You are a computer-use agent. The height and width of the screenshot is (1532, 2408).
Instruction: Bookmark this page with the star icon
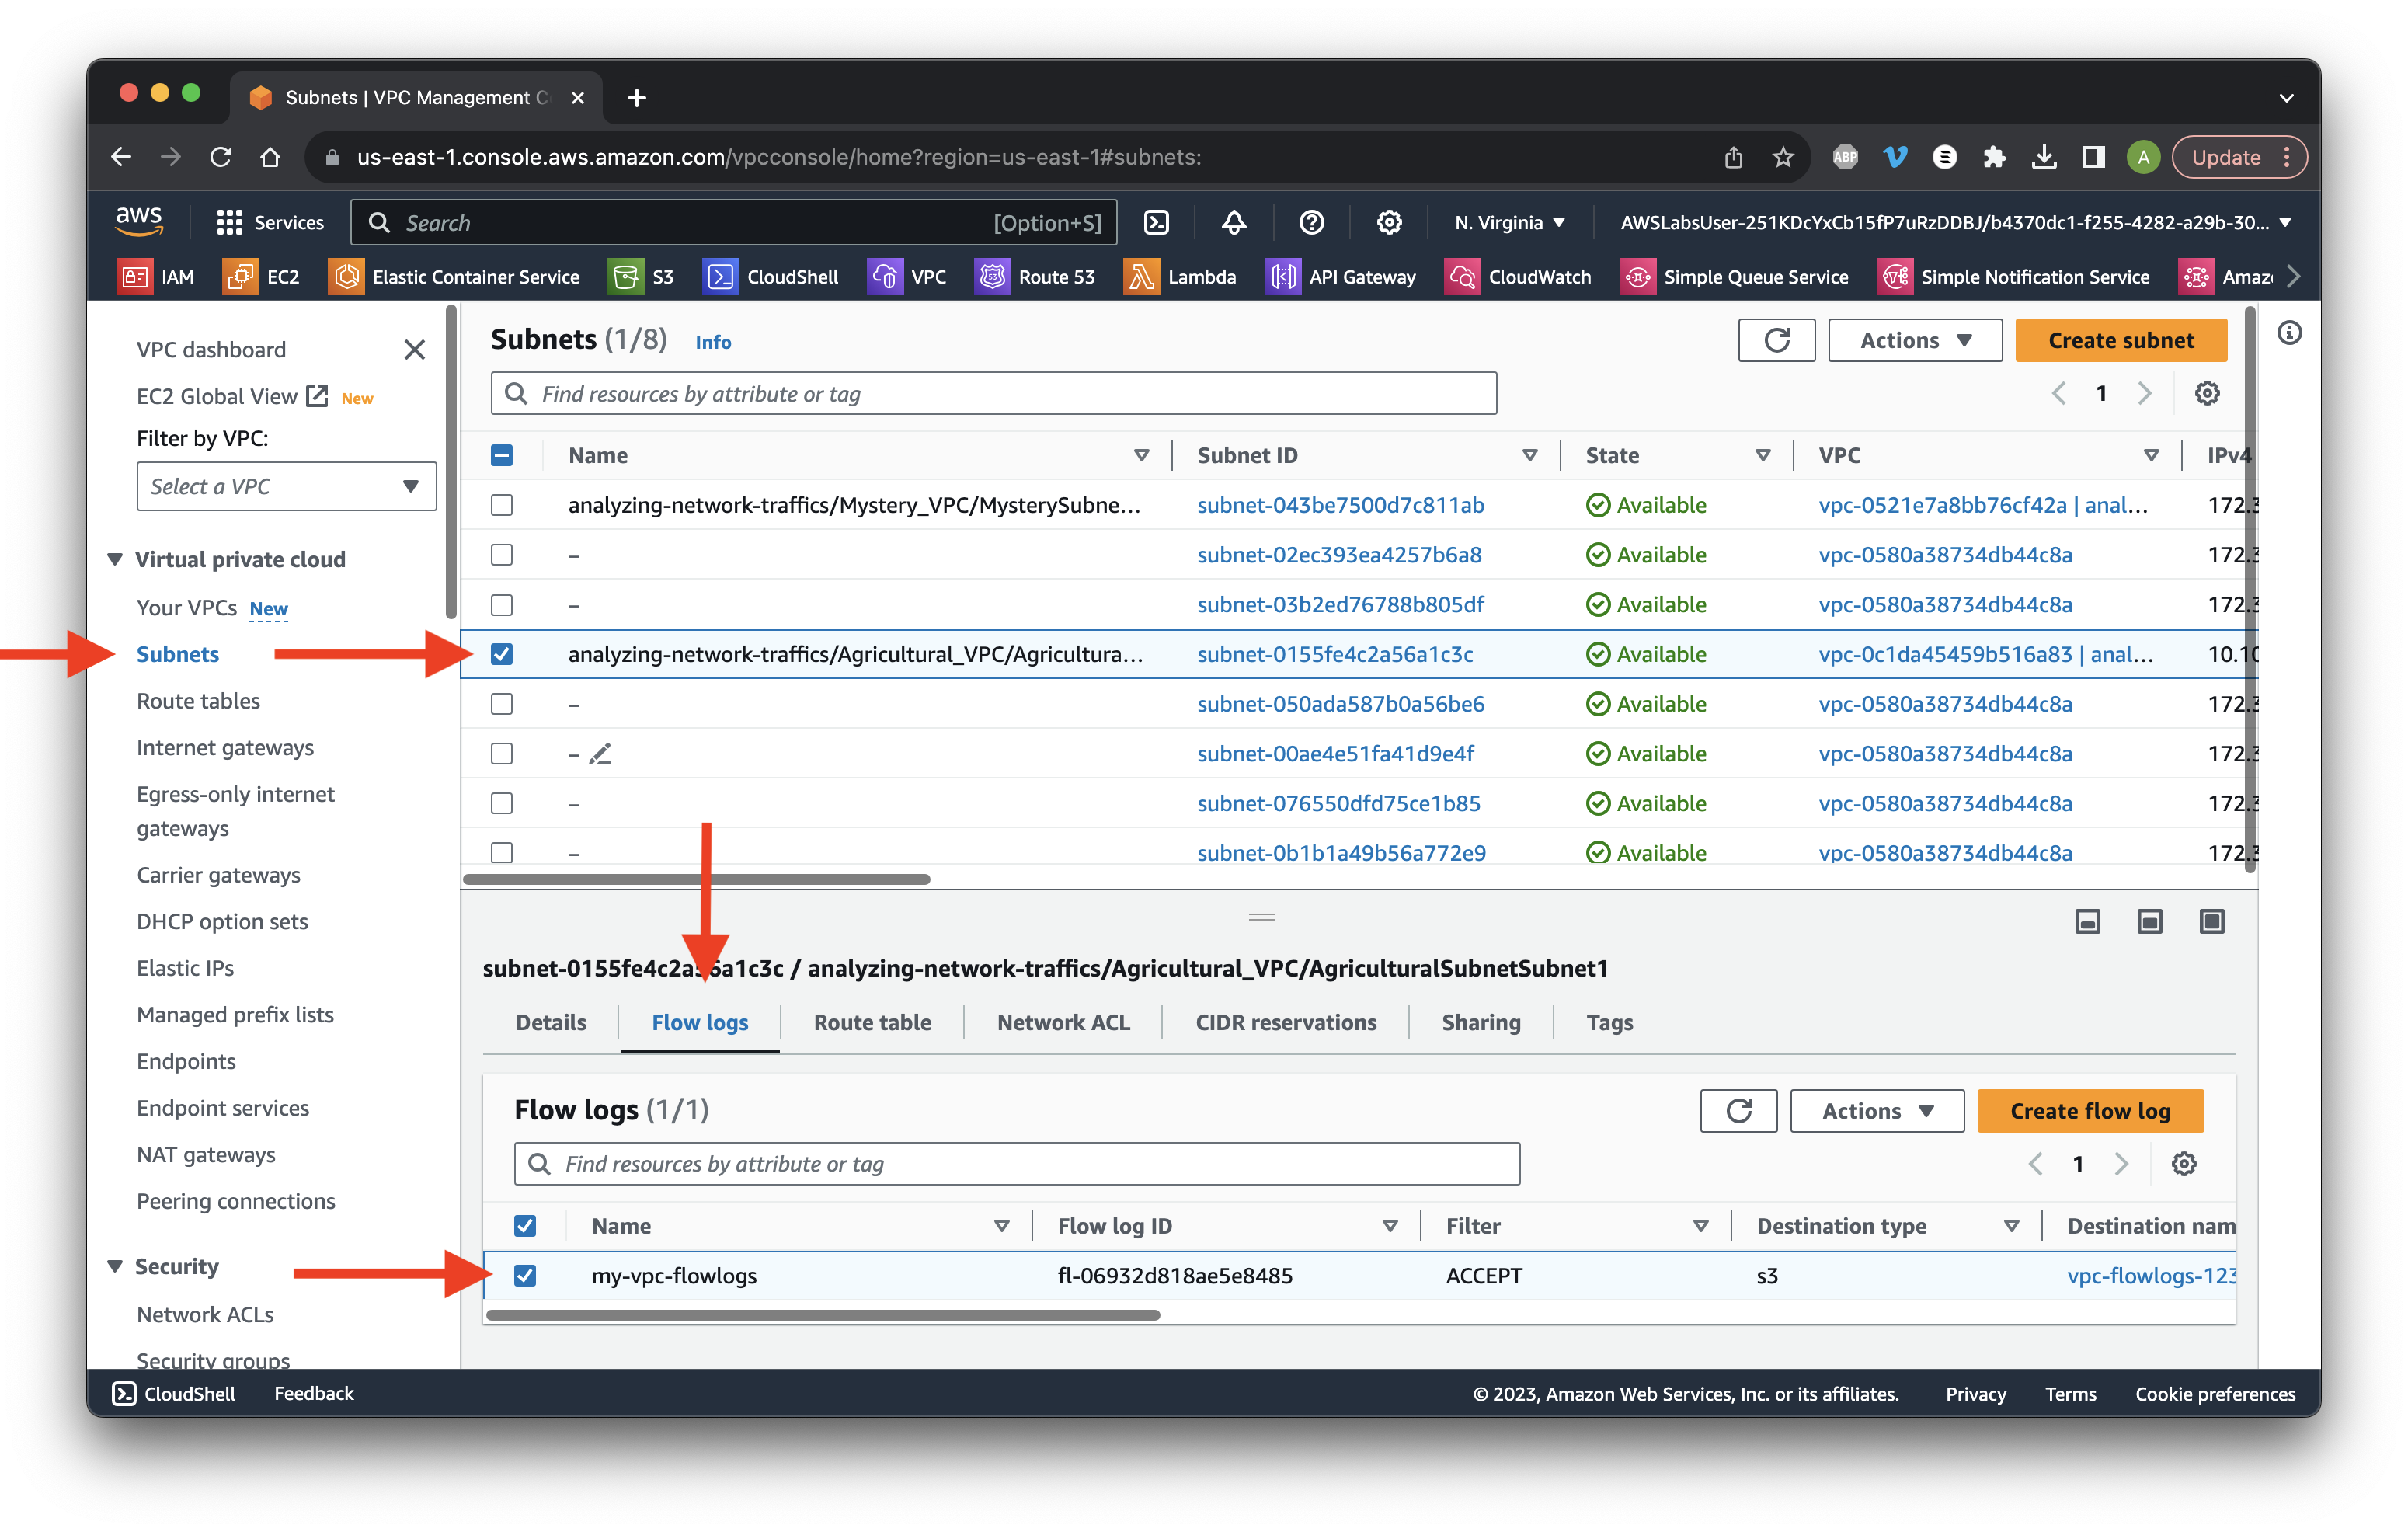[1783, 157]
